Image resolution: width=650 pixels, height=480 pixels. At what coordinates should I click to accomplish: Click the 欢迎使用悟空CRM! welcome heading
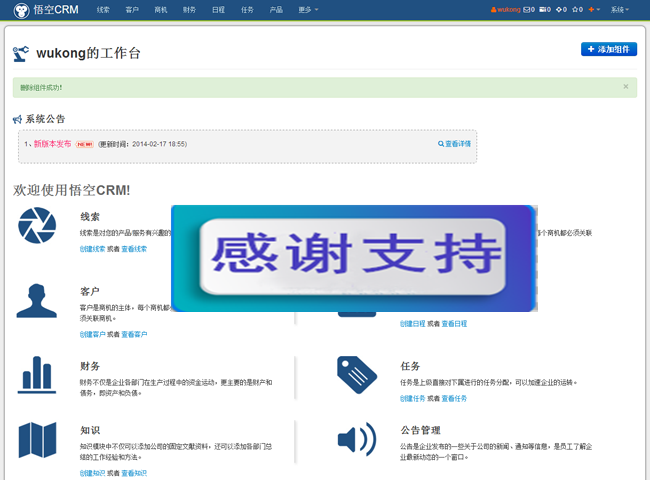pos(72,190)
